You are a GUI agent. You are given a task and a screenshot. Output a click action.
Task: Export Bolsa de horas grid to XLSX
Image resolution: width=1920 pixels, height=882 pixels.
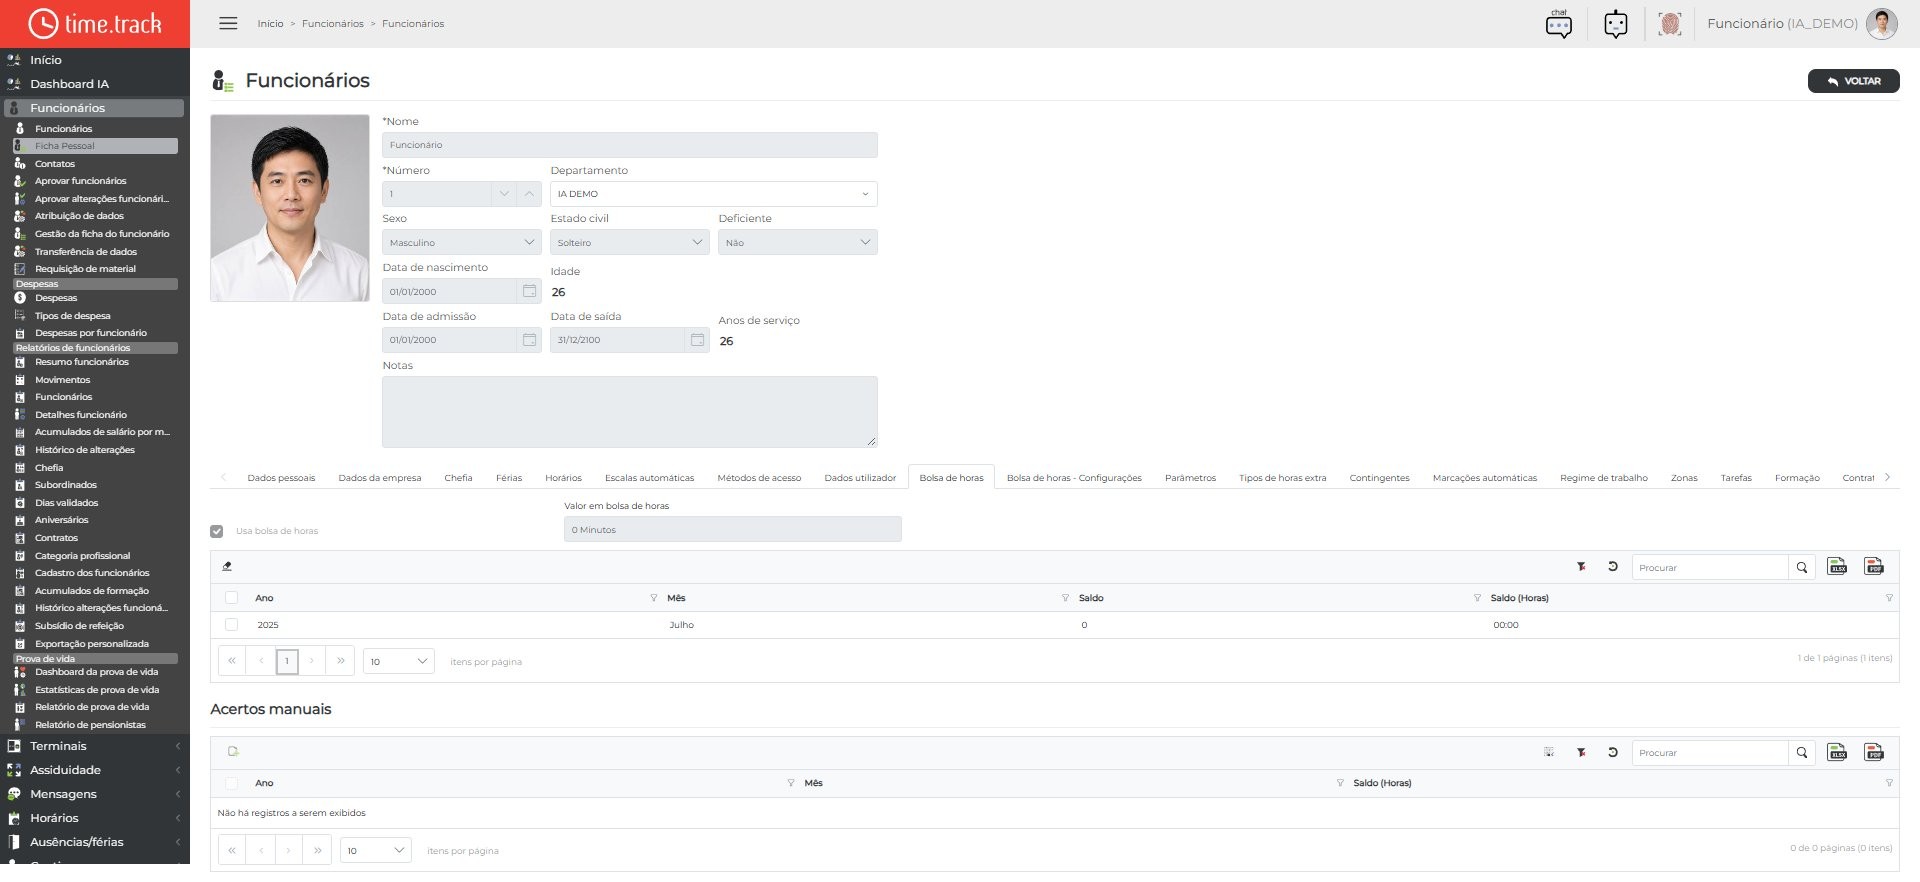pos(1837,567)
